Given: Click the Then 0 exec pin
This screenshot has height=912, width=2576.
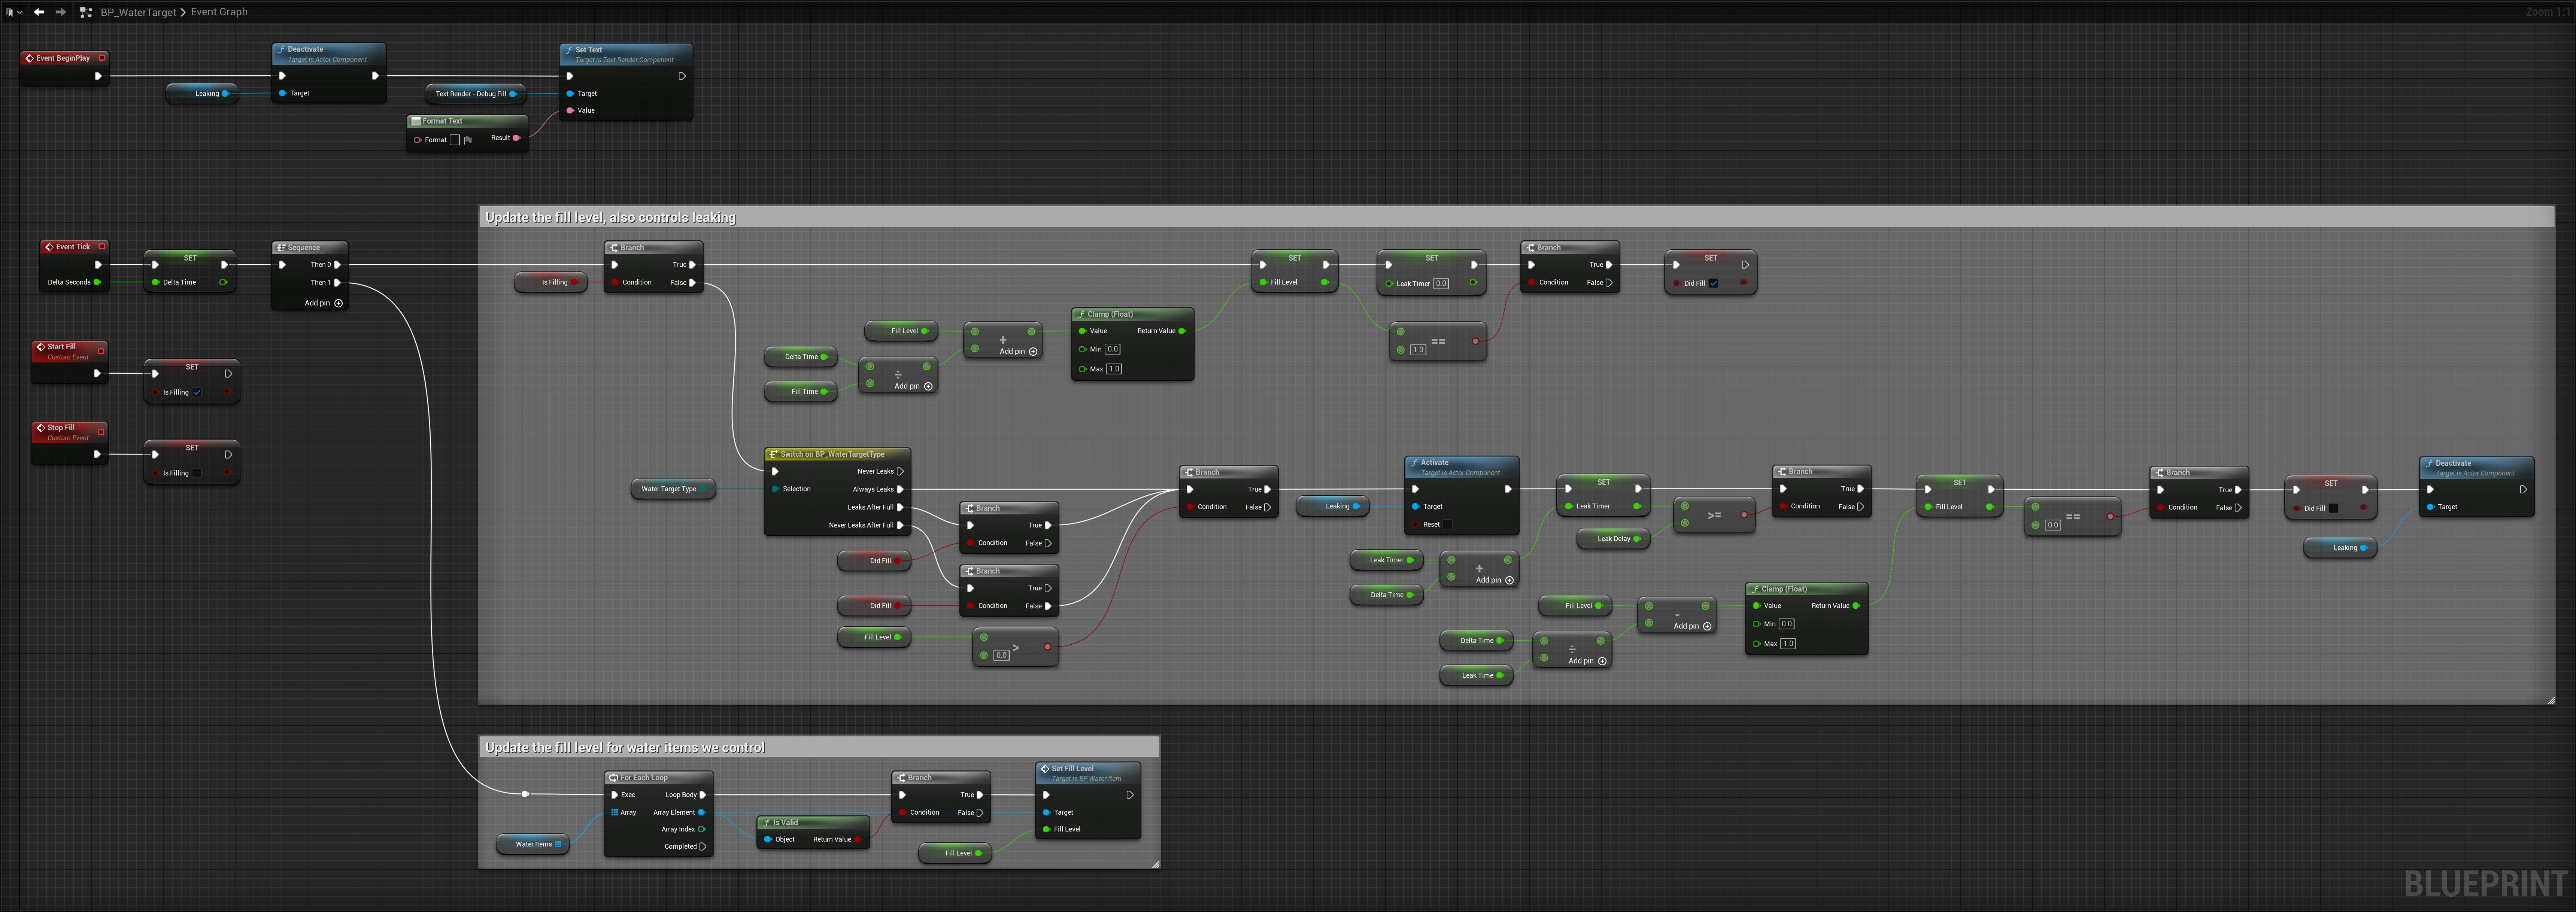Looking at the screenshot, I should (x=337, y=265).
